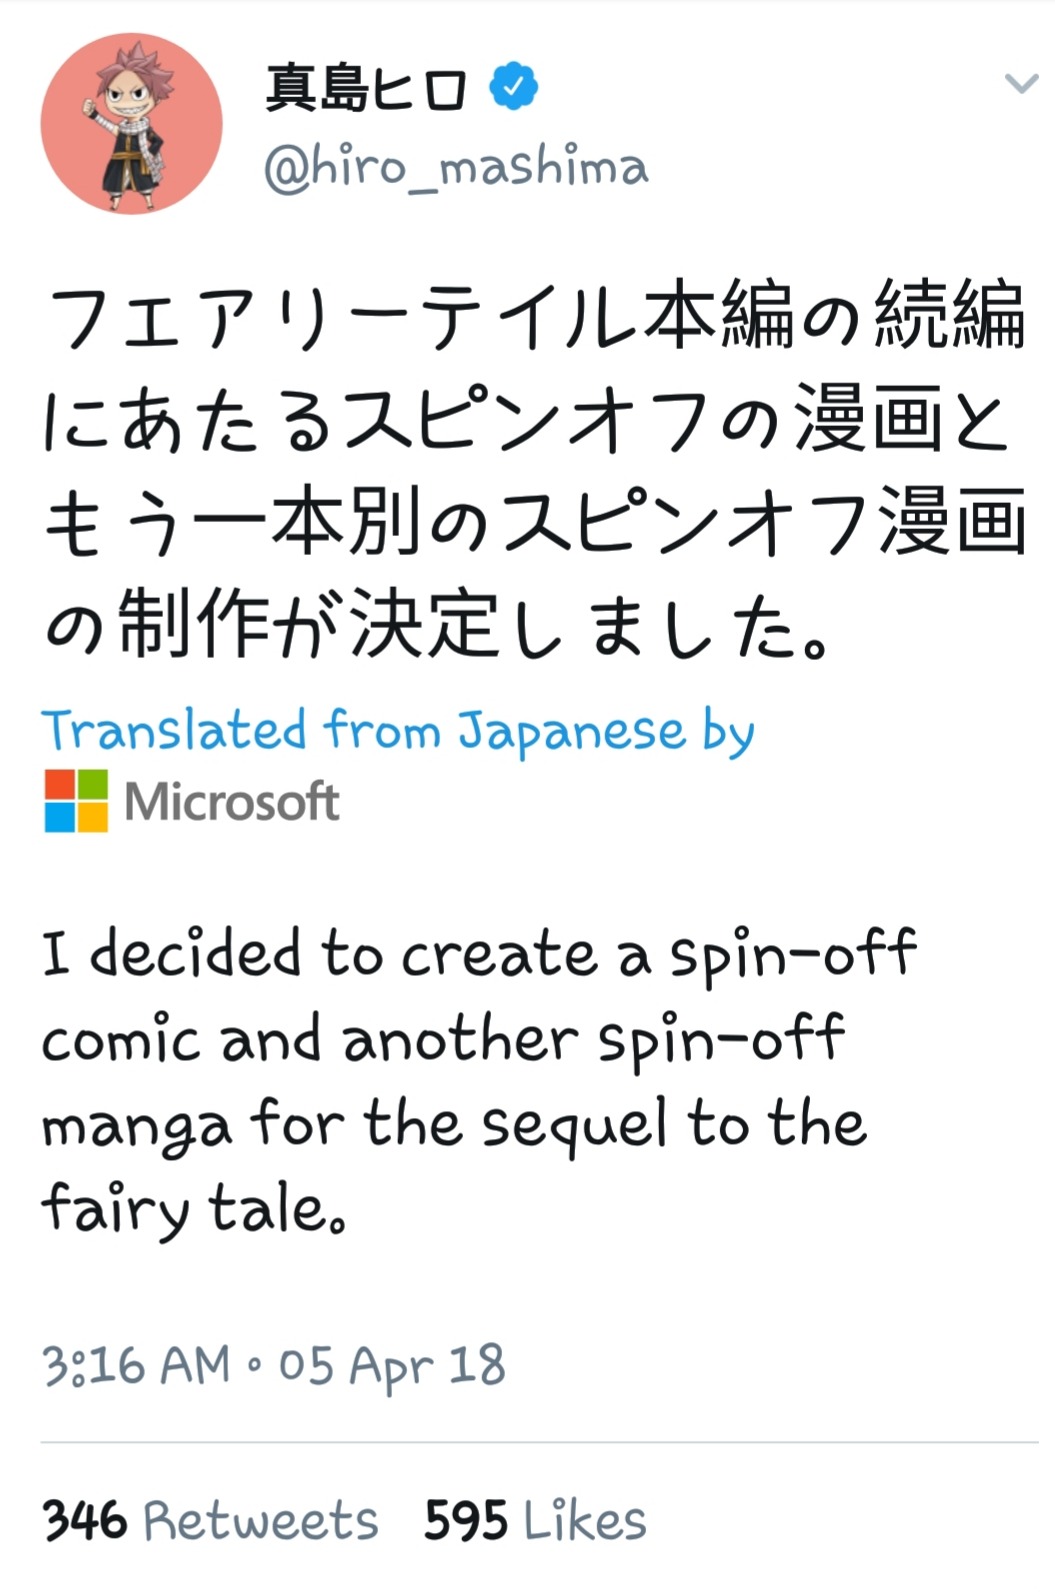Click the 'Translated from Japanese by' link
The height and width of the screenshot is (1592, 1055).
(397, 731)
